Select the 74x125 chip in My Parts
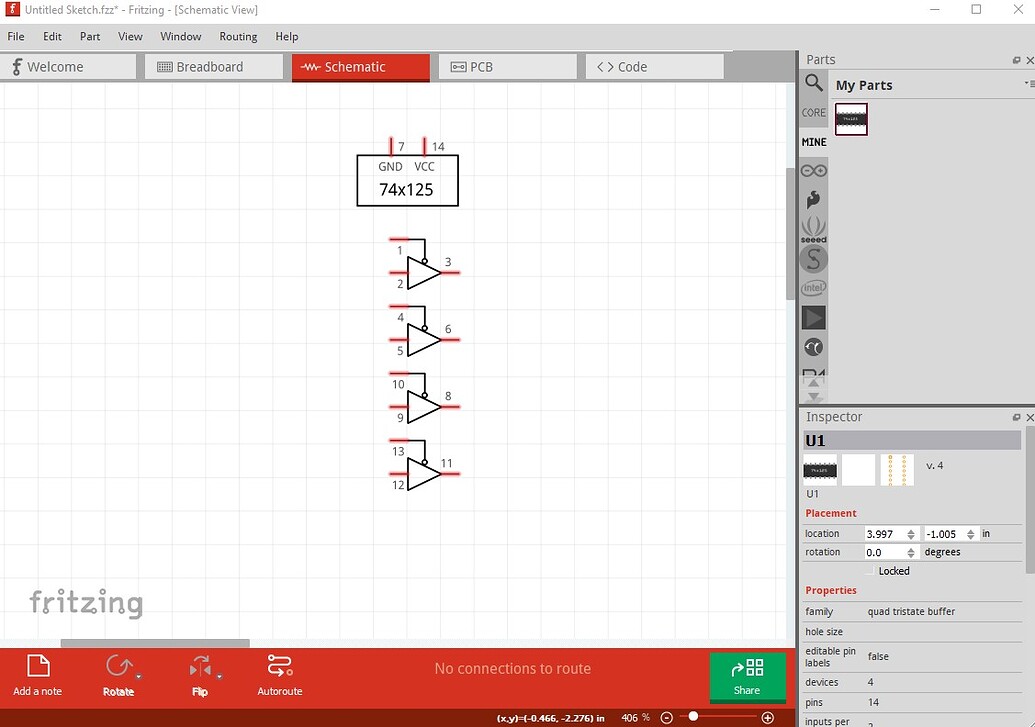 coord(851,119)
